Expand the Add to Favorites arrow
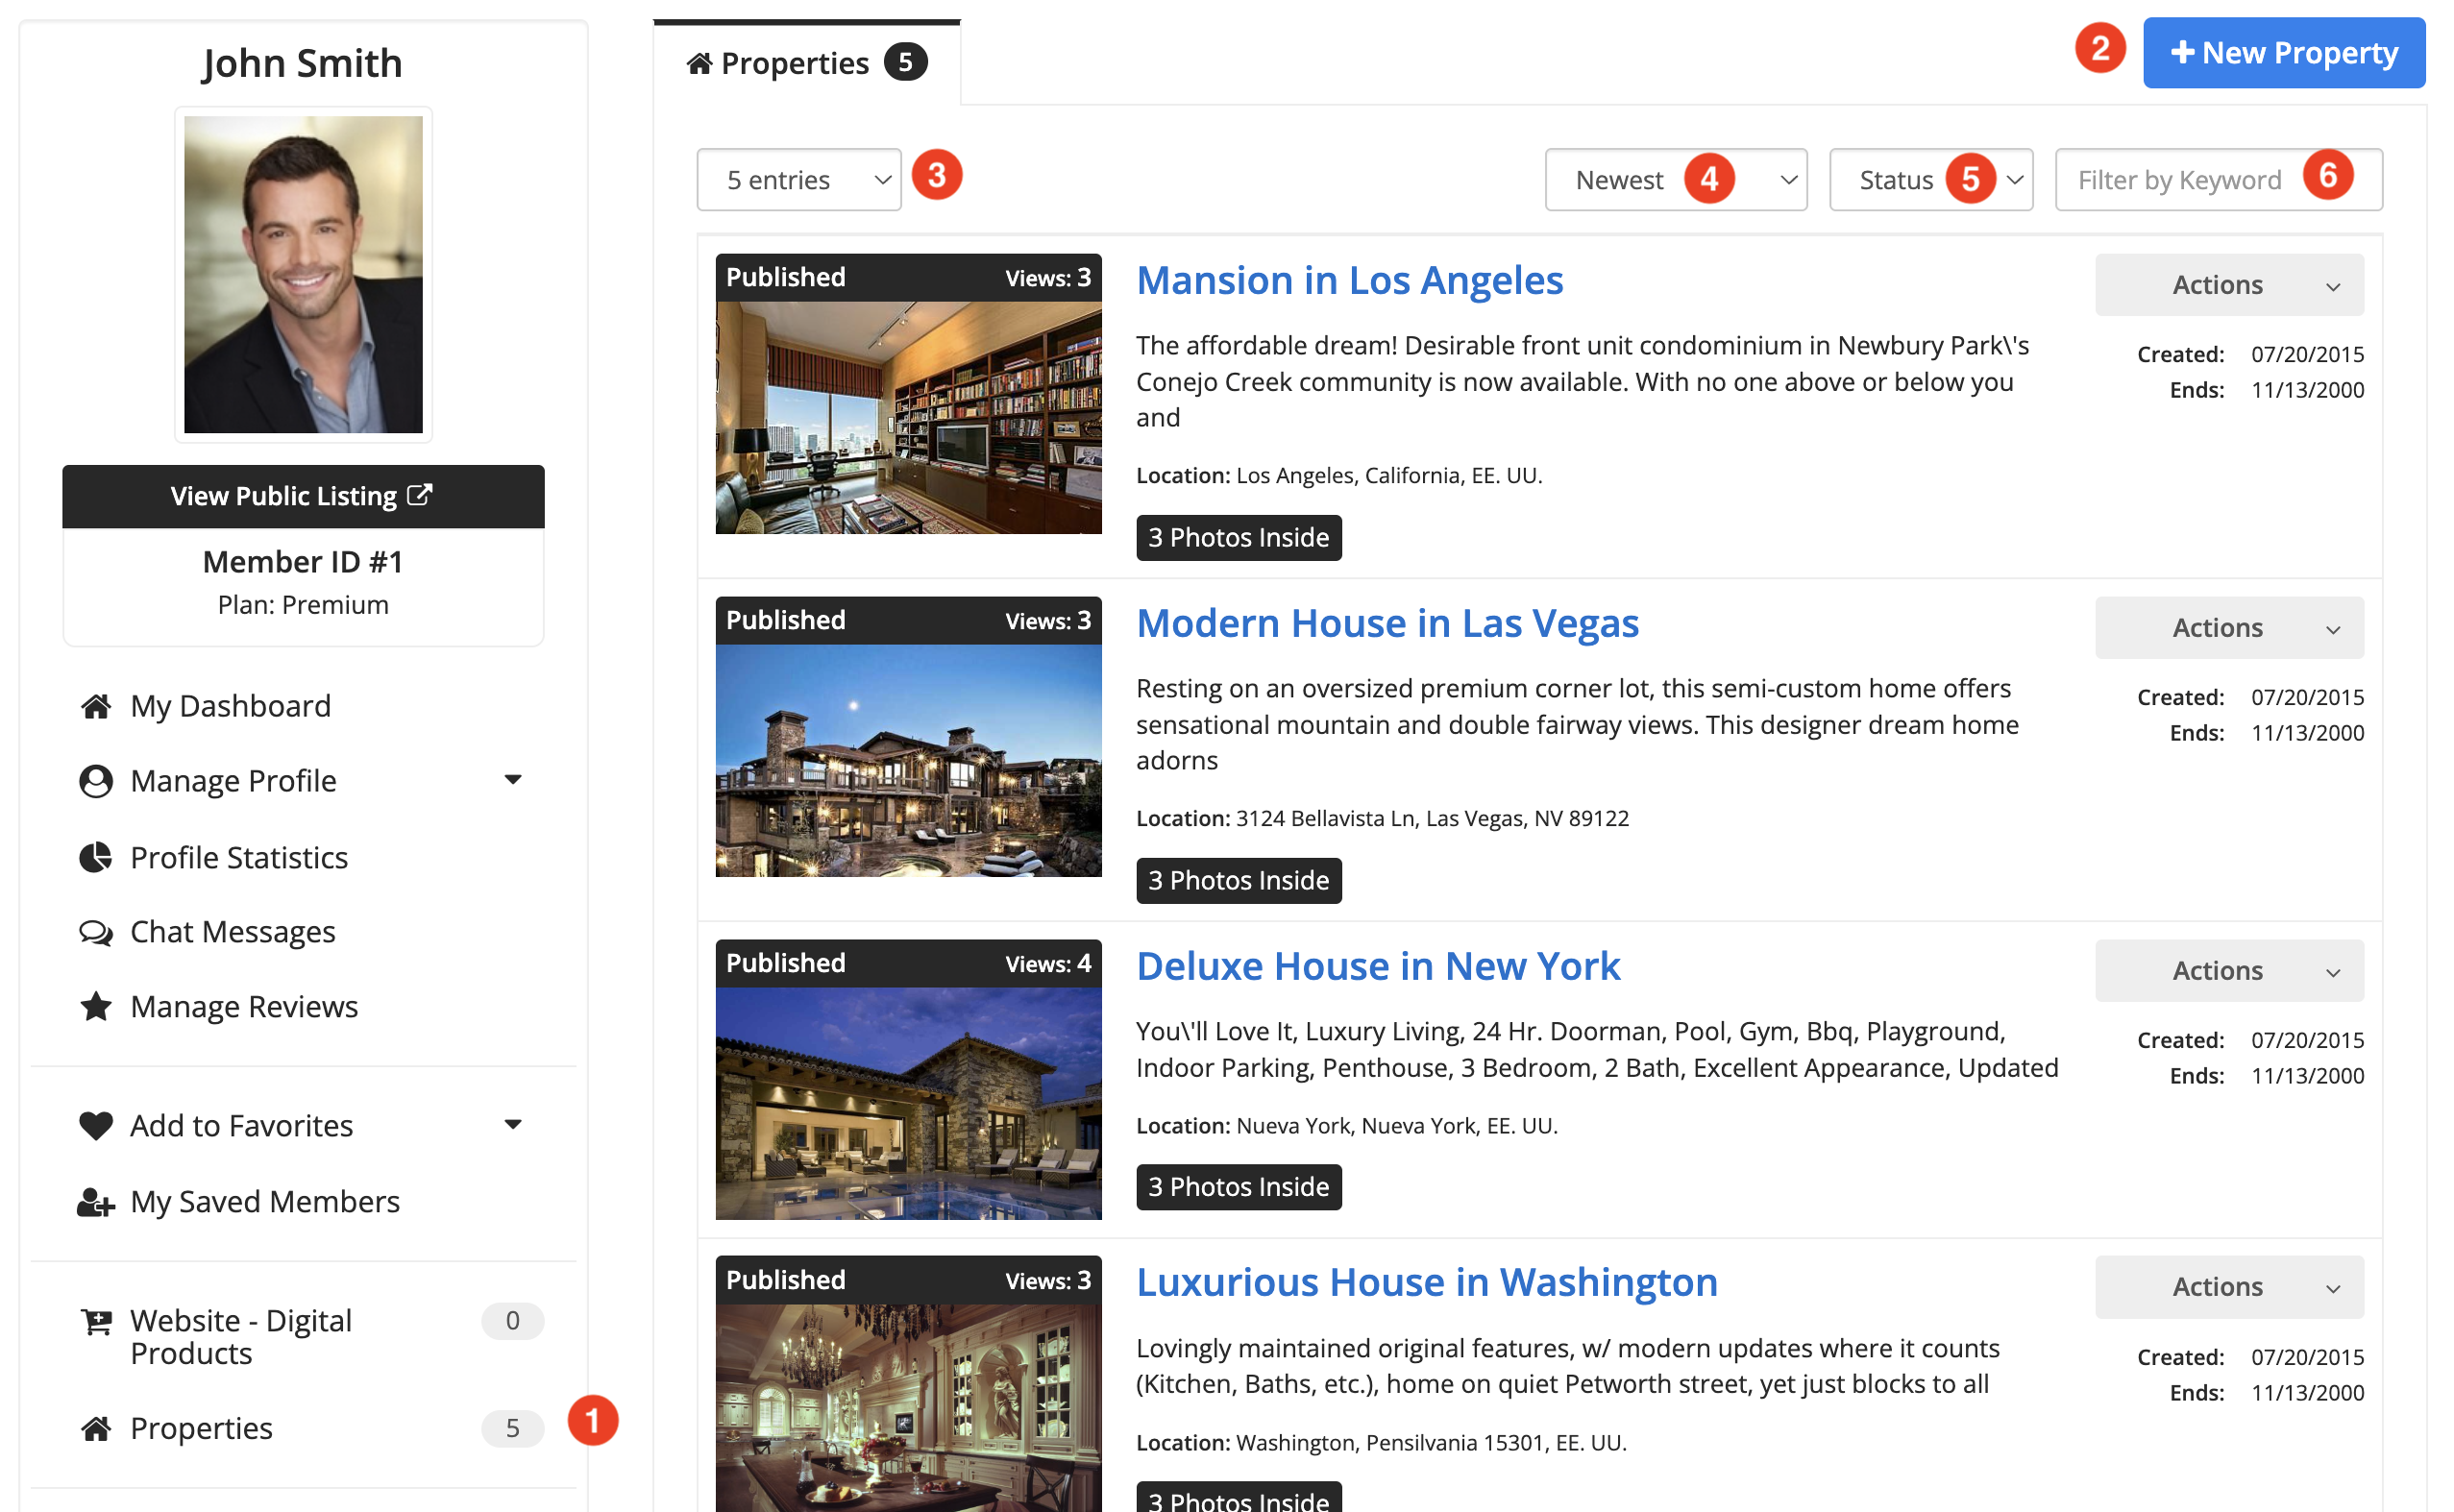 click(x=513, y=1125)
